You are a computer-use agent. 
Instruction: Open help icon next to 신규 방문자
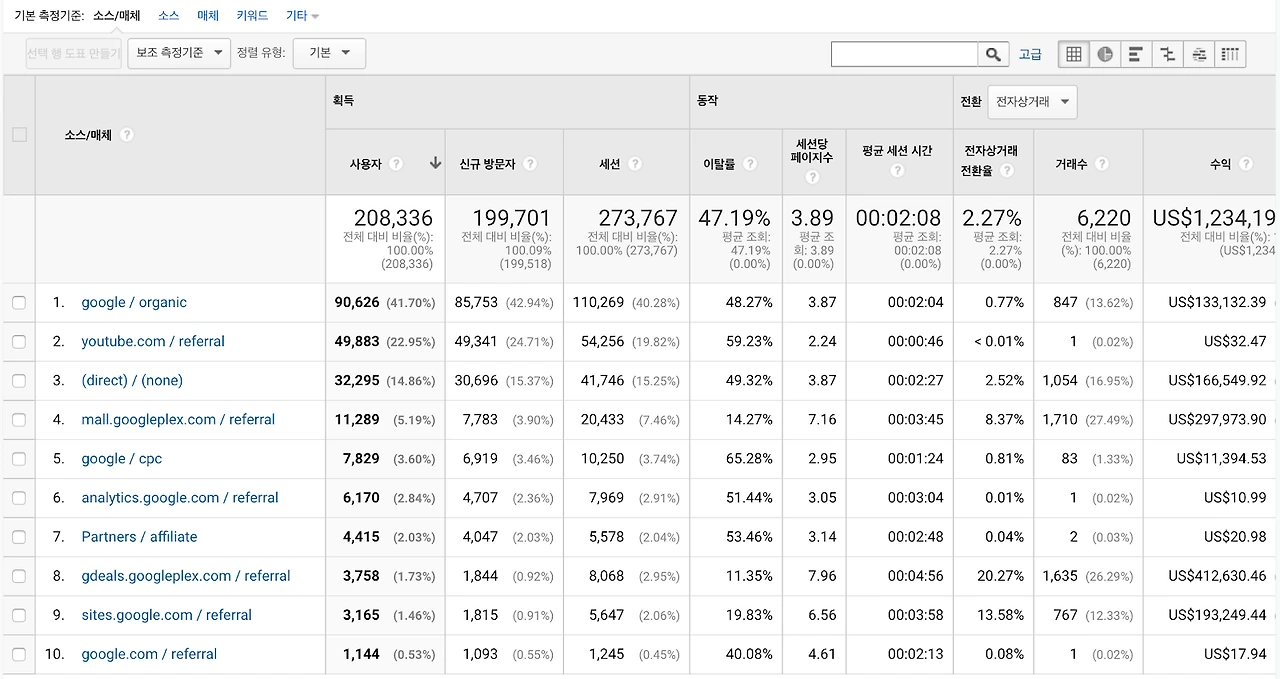click(x=530, y=164)
